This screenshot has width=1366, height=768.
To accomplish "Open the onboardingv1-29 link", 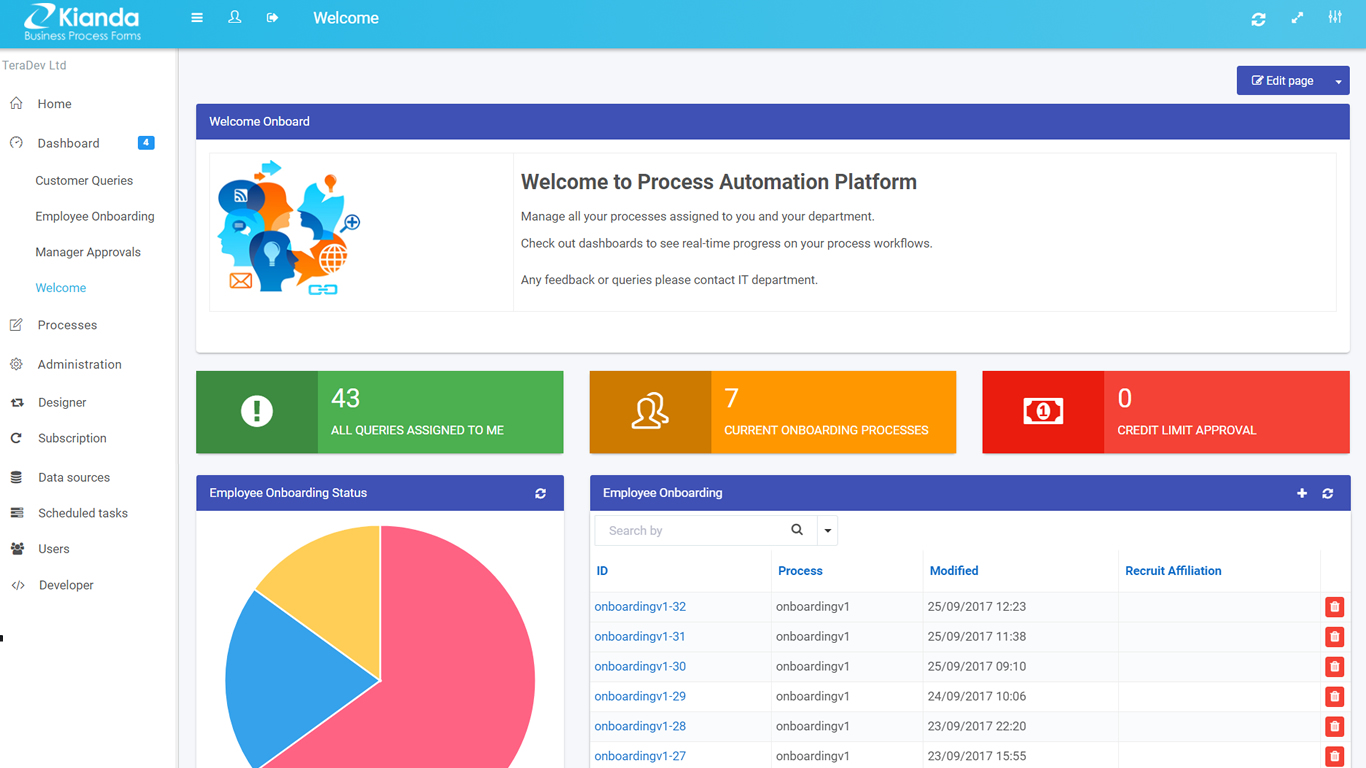I will [x=640, y=697].
